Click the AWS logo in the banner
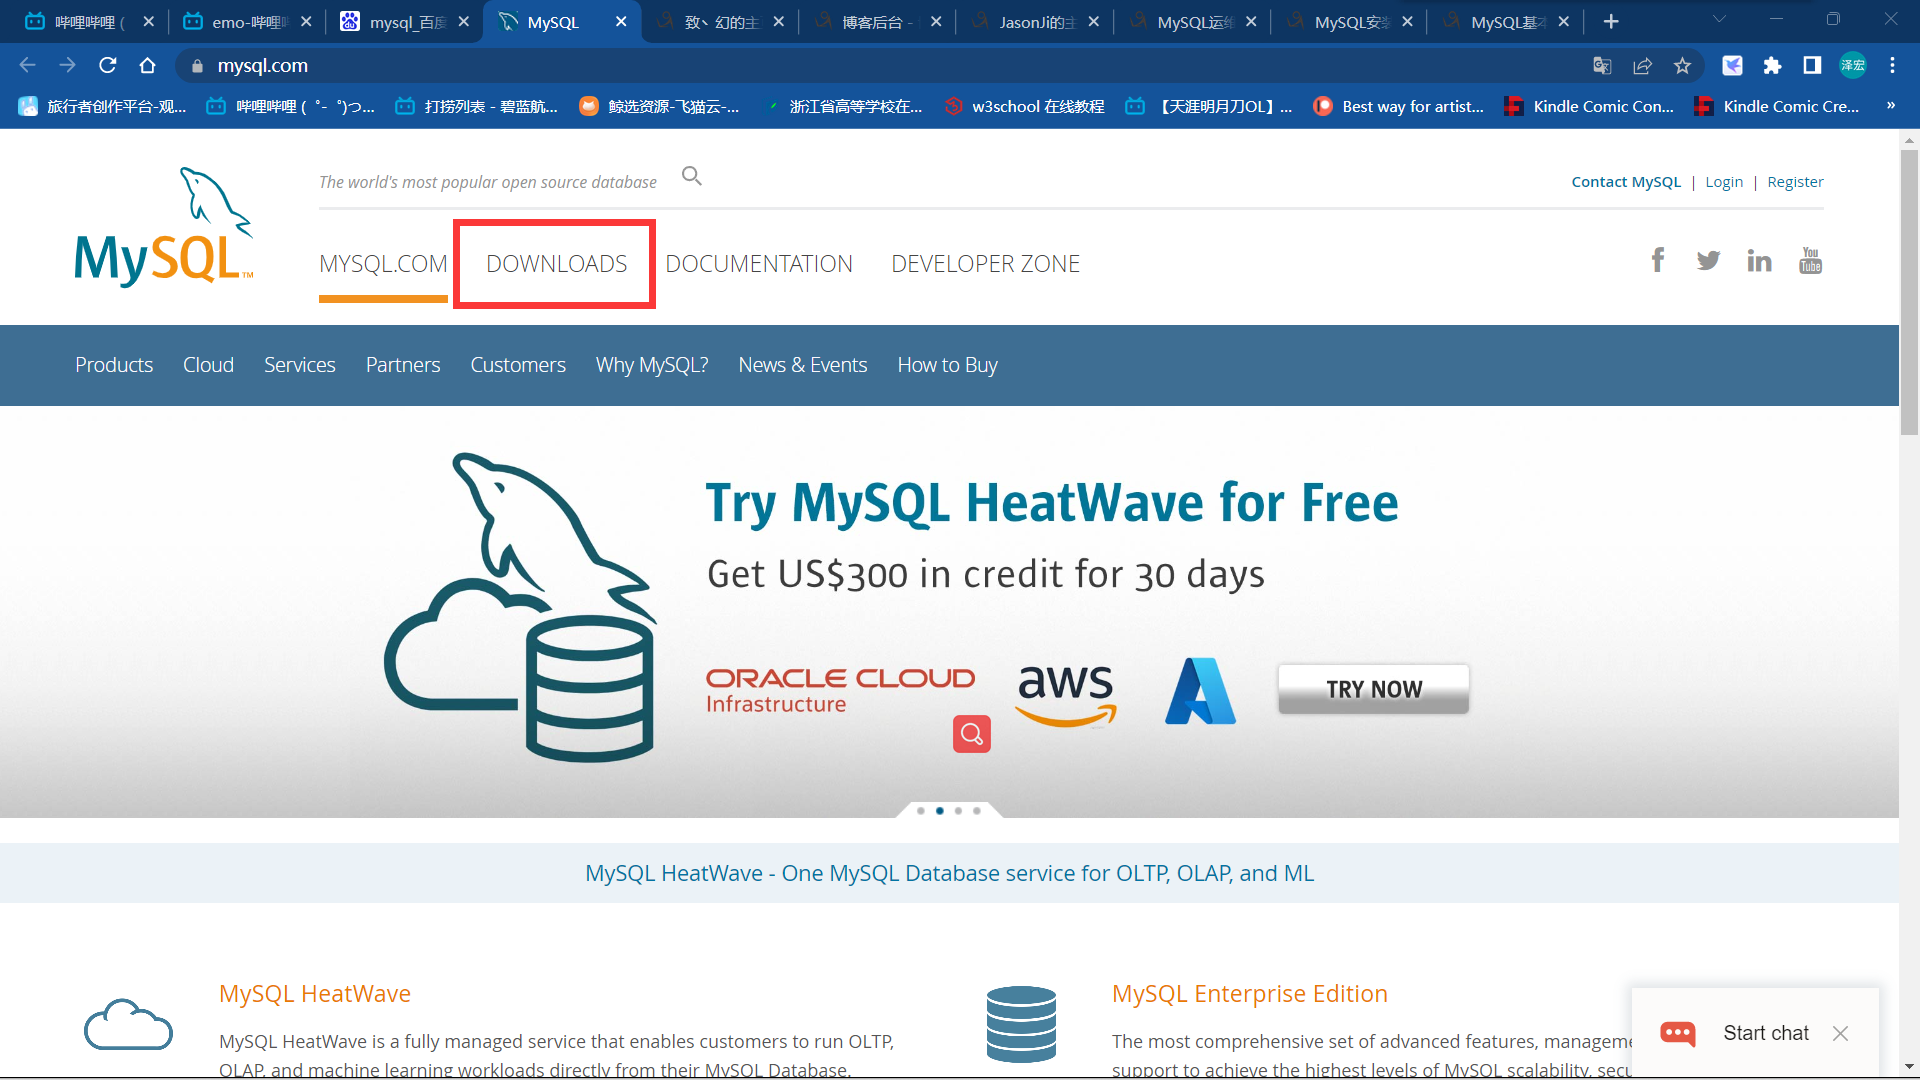 tap(1066, 694)
